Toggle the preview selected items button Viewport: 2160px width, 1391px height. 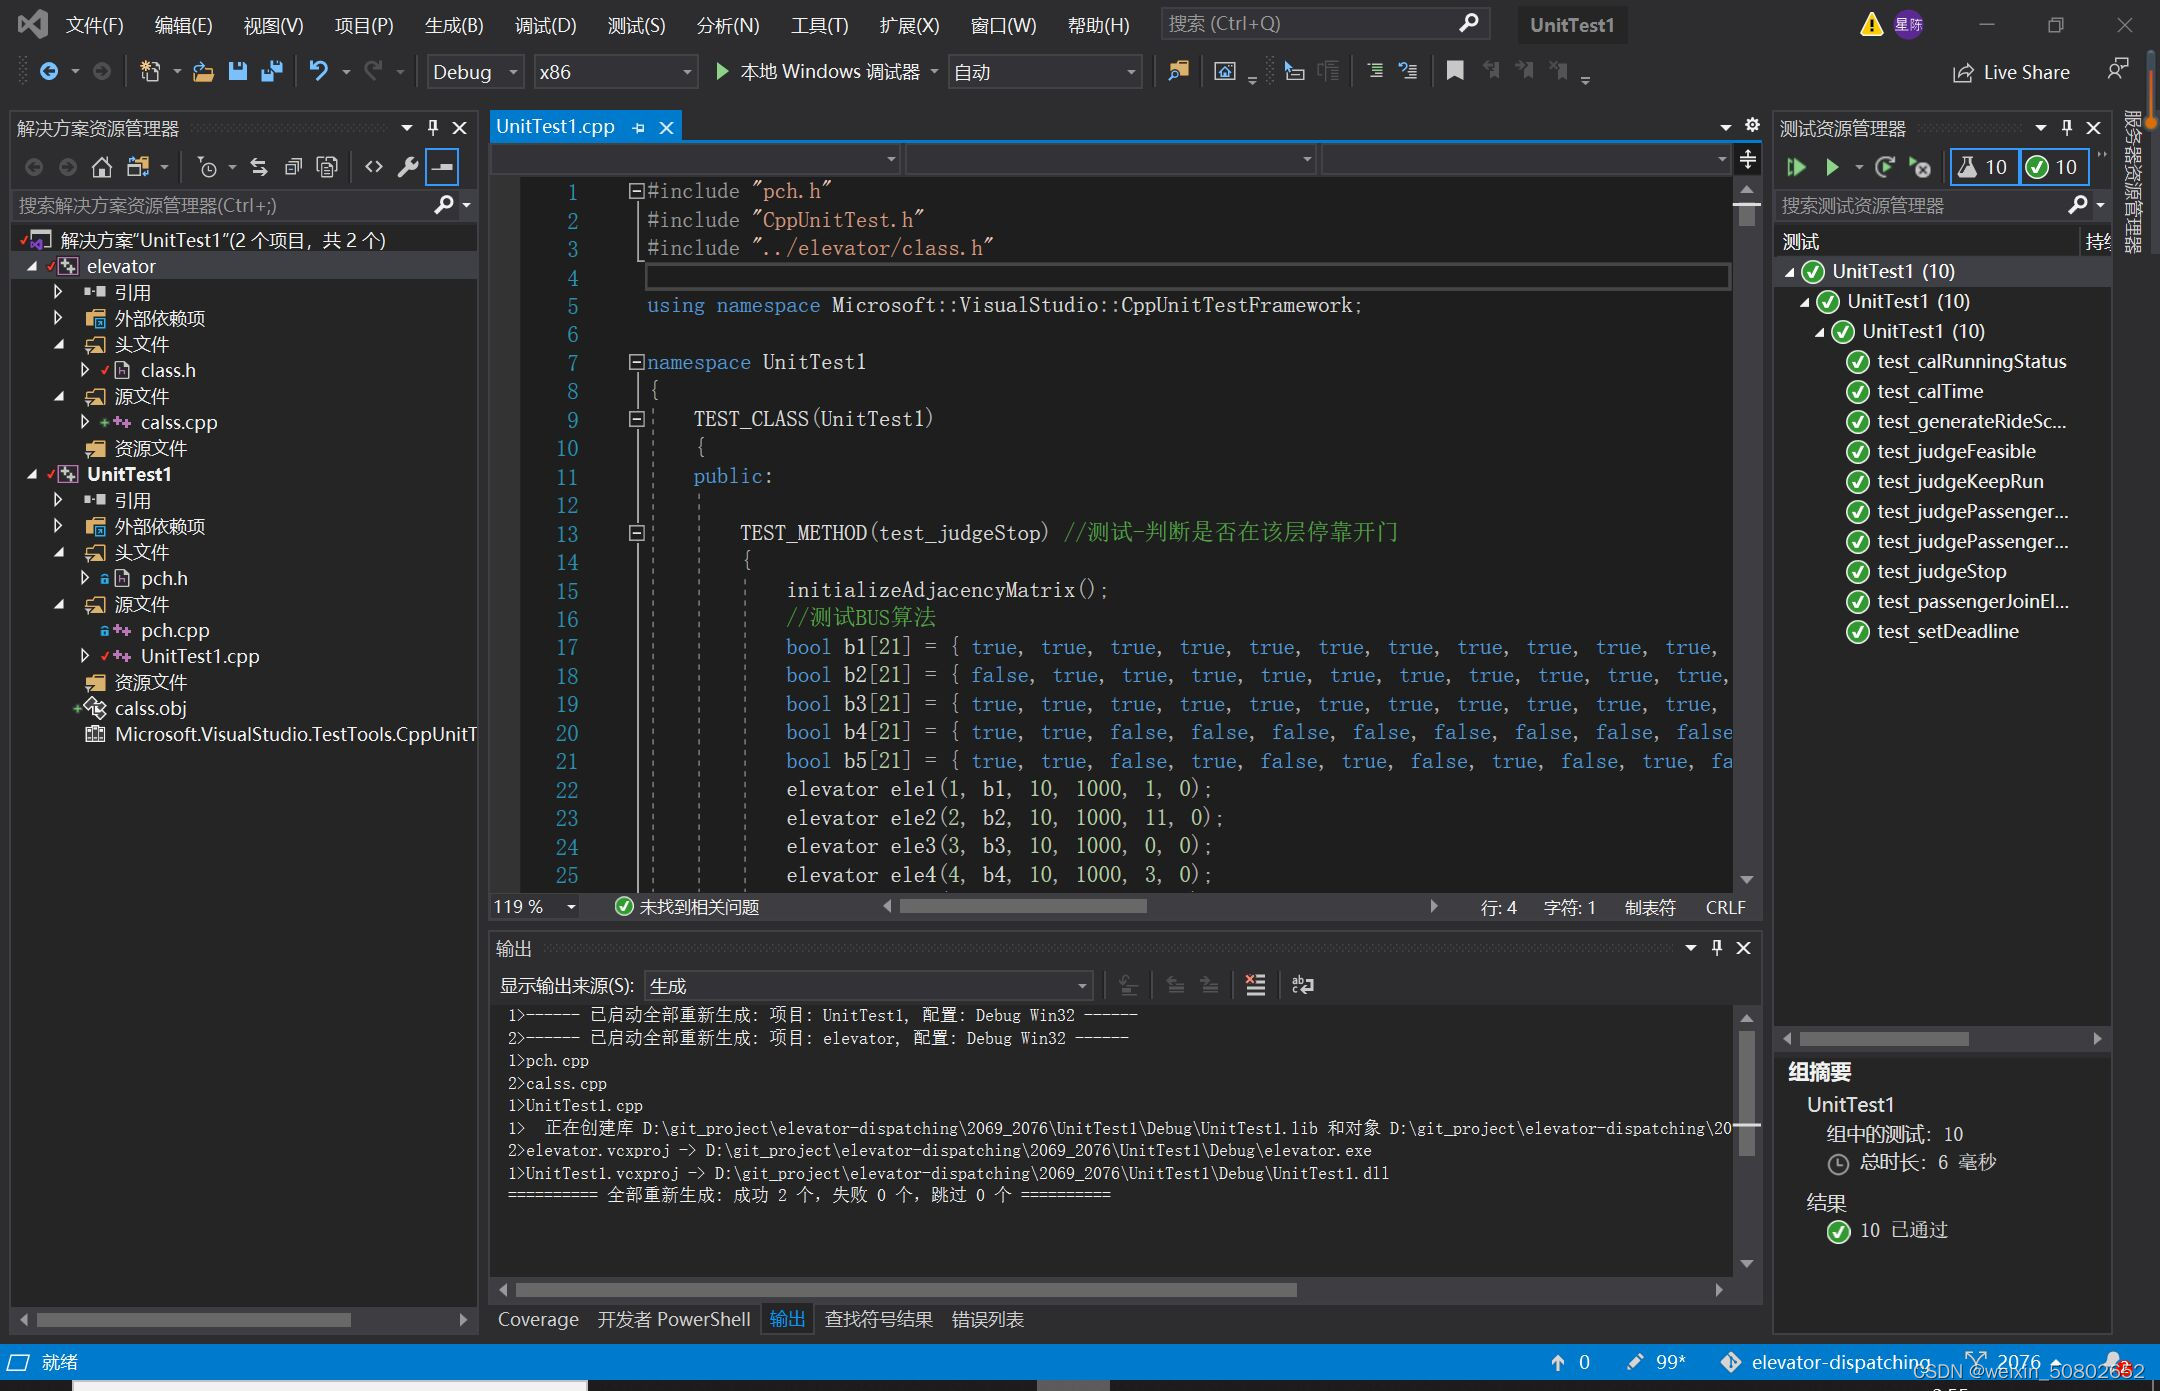442,167
